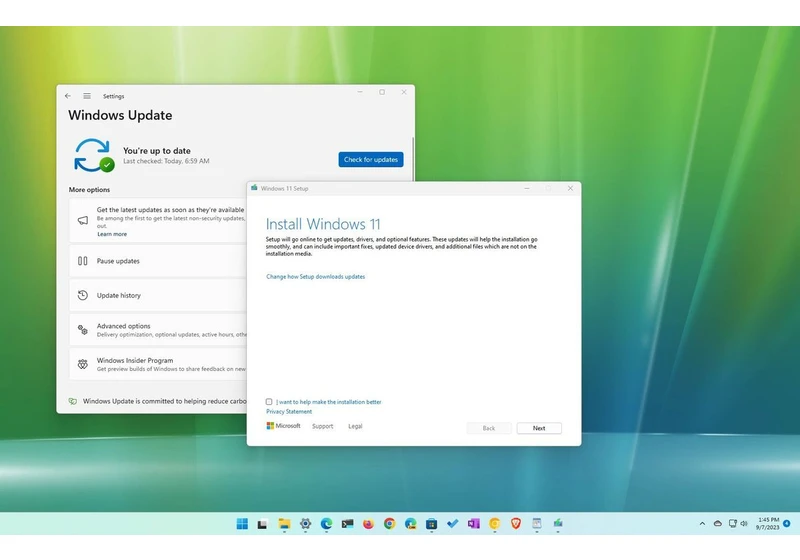The image size is (800, 560).
Task: Click the Windows Update sync status icon
Action: [94, 155]
